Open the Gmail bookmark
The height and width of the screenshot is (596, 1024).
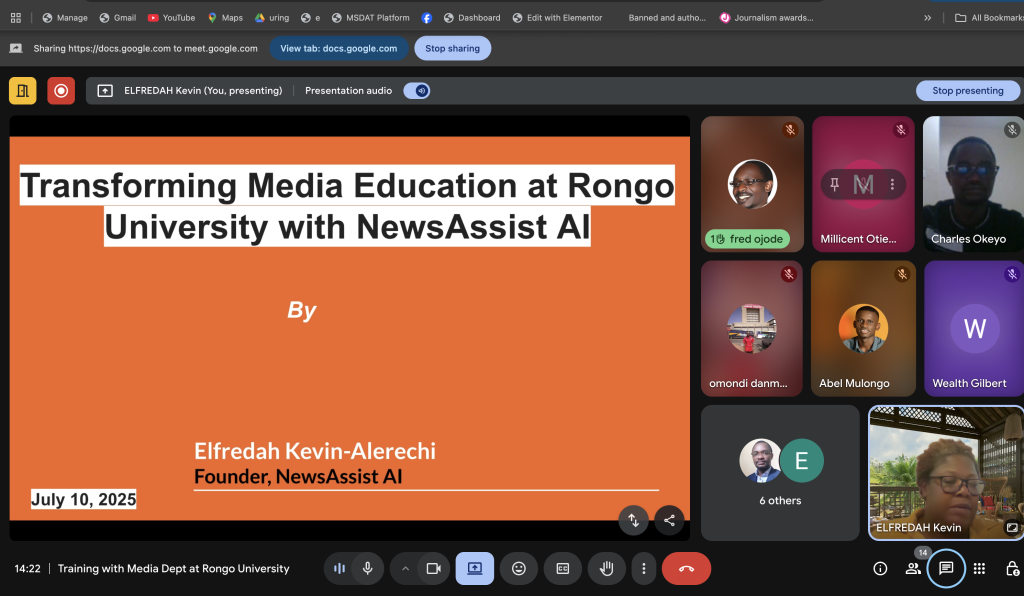(x=118, y=18)
